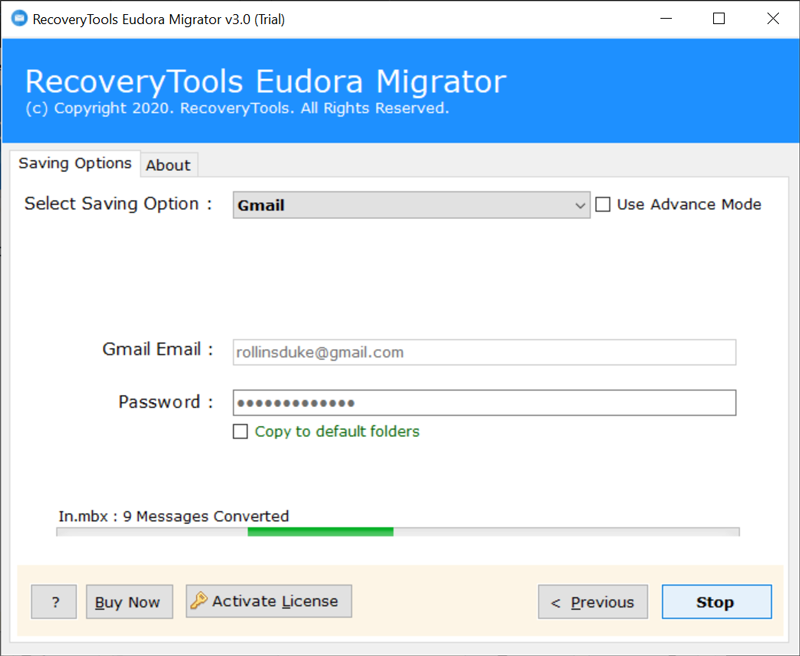The width and height of the screenshot is (800, 656).
Task: Minimize the Eudora Migrator window
Action: pyautogui.click(x=666, y=19)
